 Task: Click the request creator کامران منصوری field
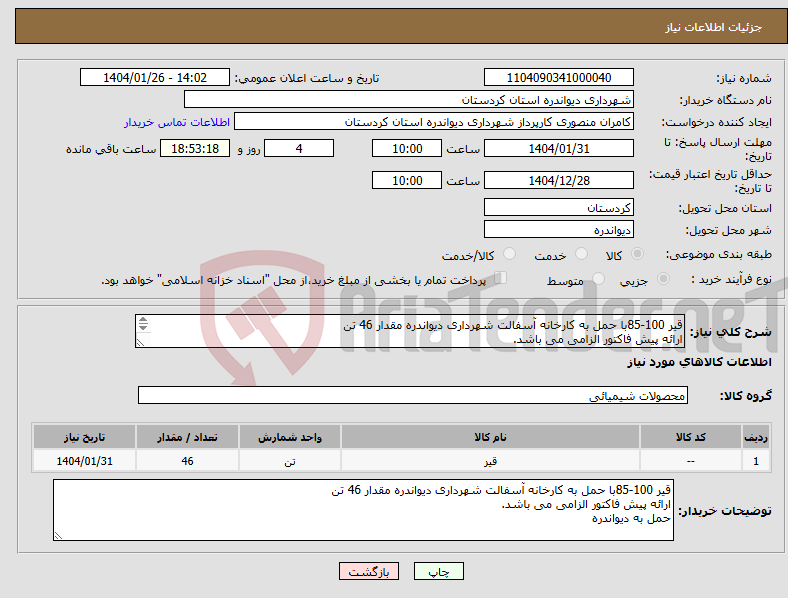(434, 122)
